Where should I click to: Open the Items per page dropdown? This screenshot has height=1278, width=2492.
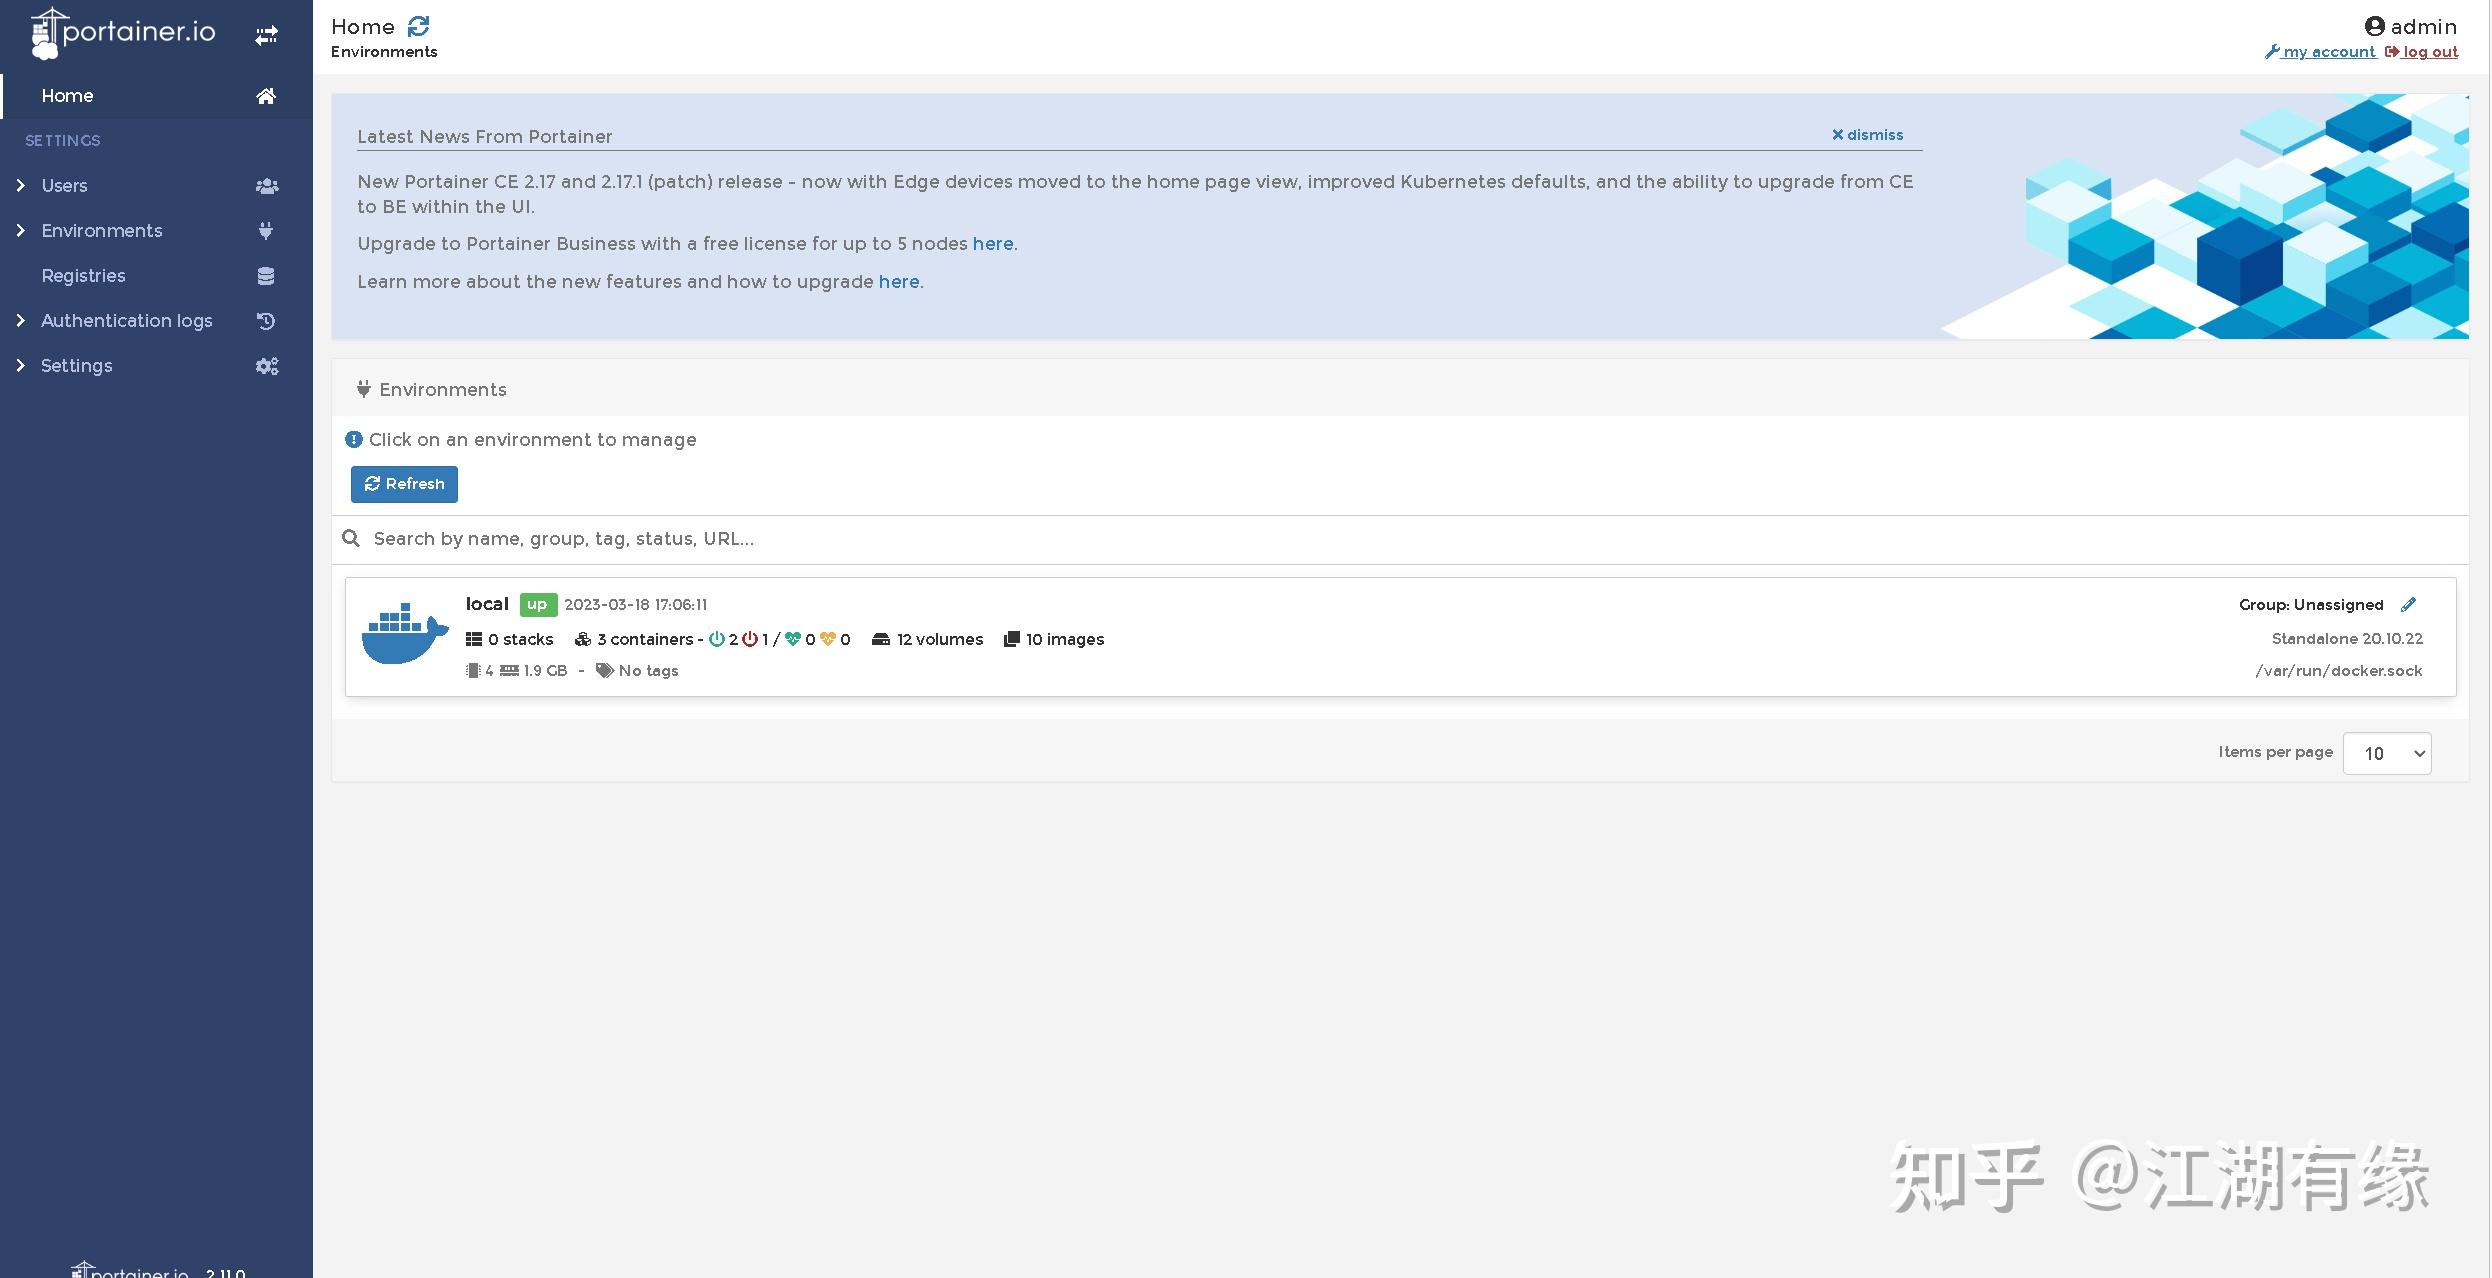click(x=2387, y=752)
